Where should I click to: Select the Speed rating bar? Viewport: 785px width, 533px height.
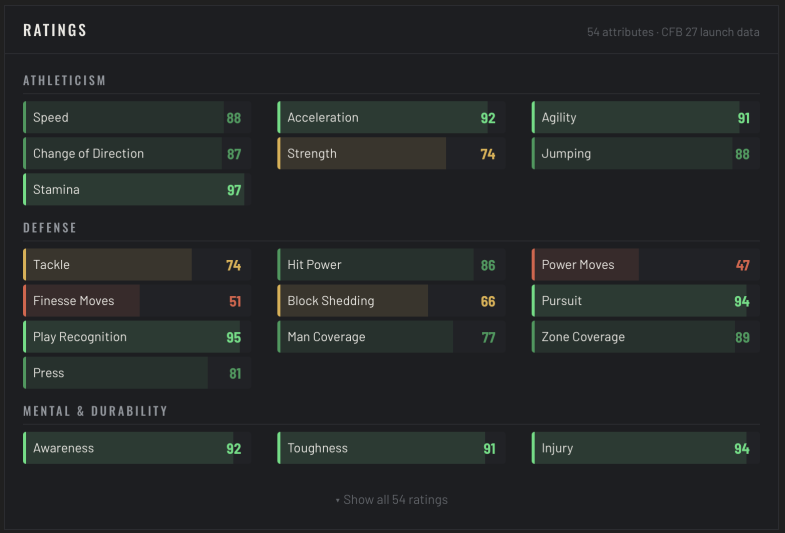click(x=137, y=118)
